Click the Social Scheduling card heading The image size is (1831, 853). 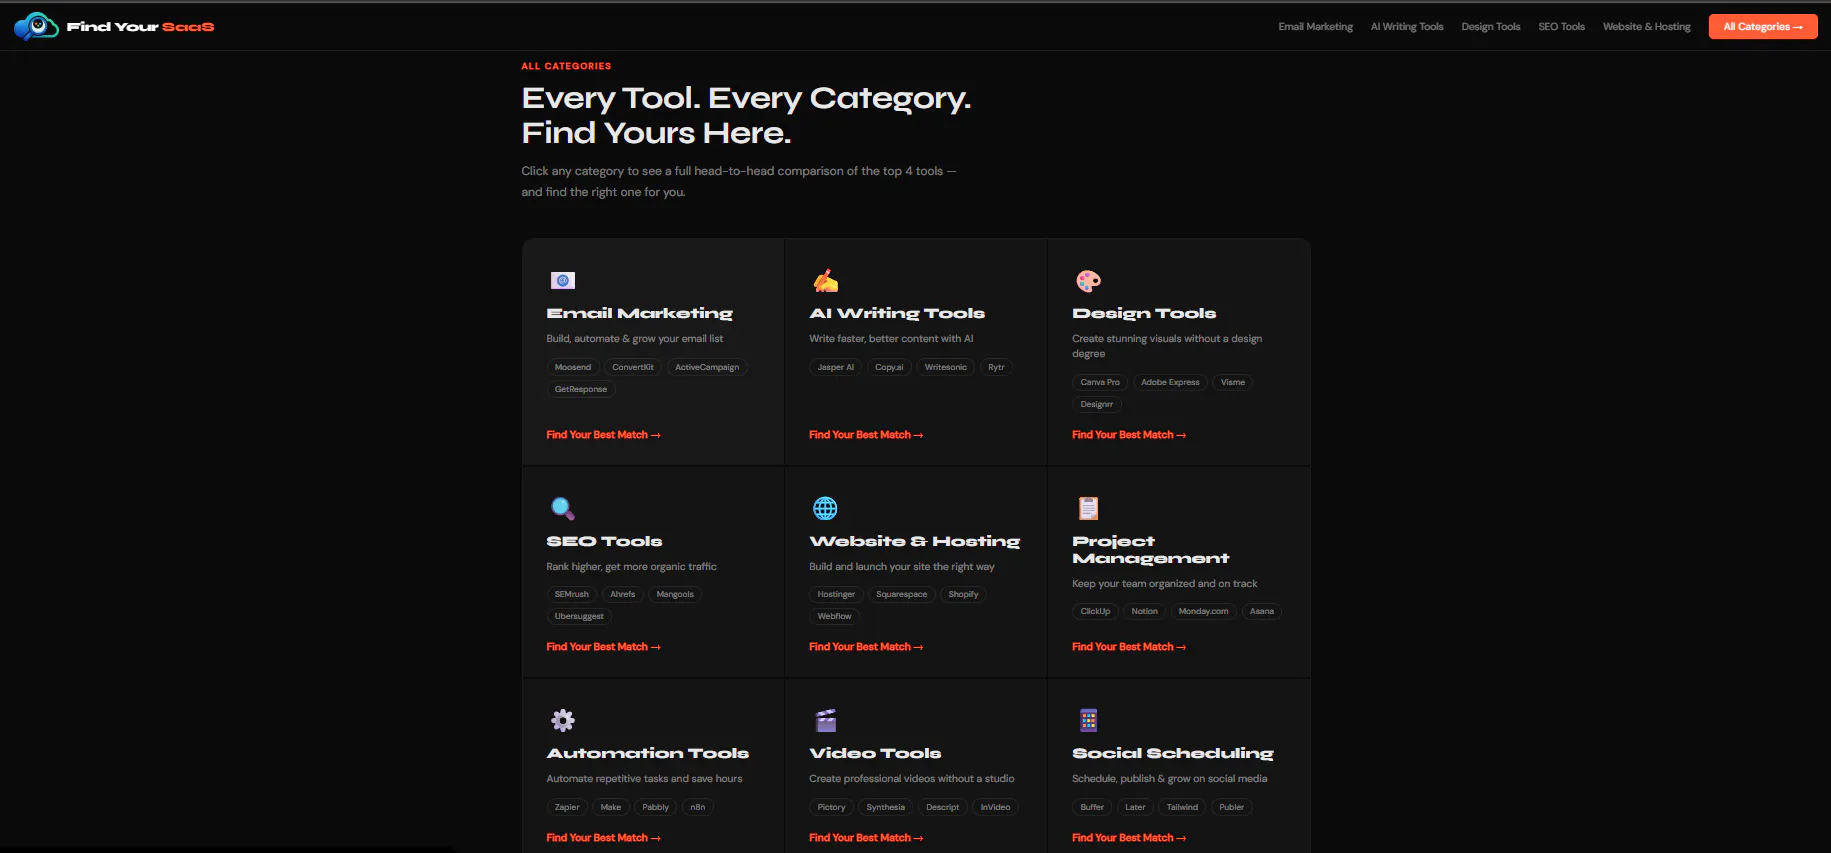(1172, 753)
